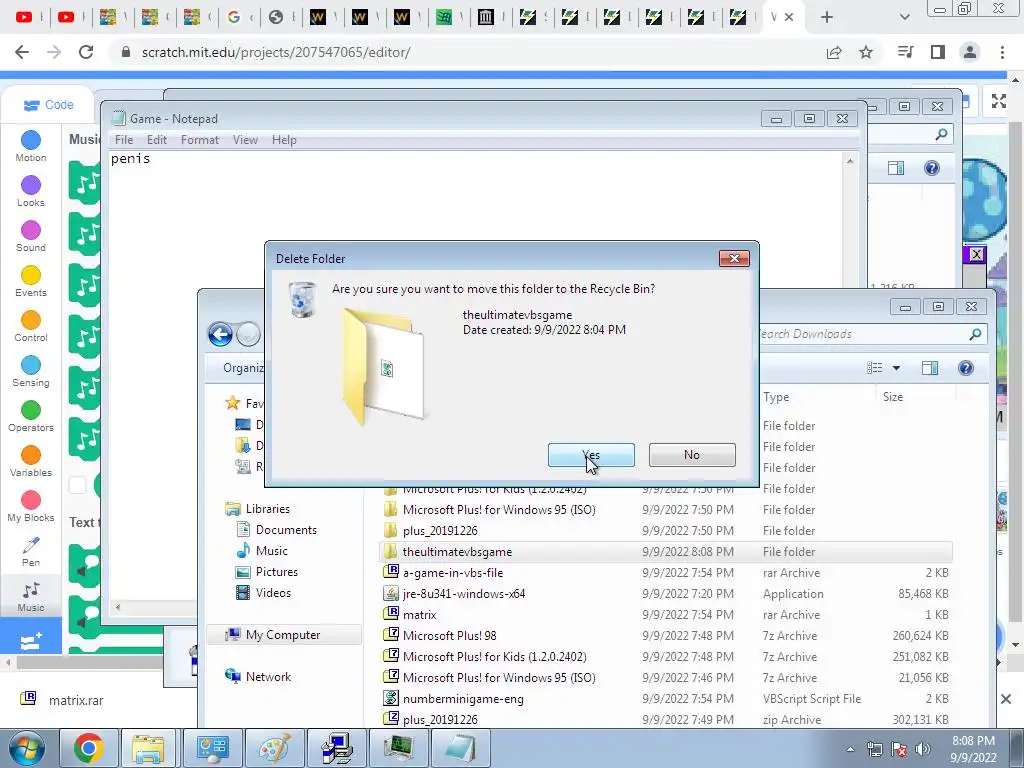Confirm deletion with the Yes button
Image resolution: width=1024 pixels, height=768 pixels.
coord(591,455)
